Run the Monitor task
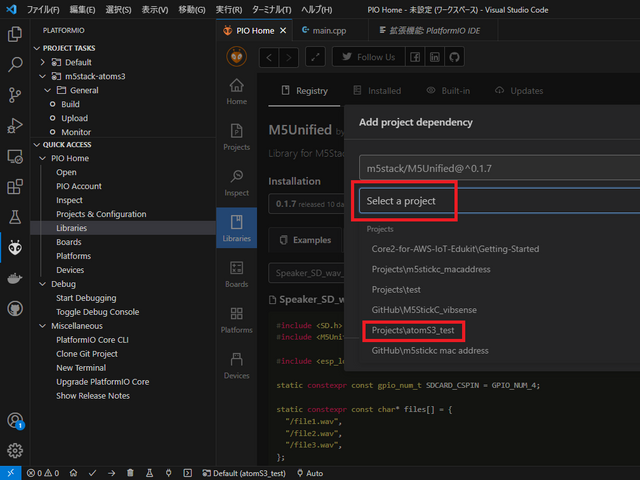640x480 pixels. tap(76, 132)
